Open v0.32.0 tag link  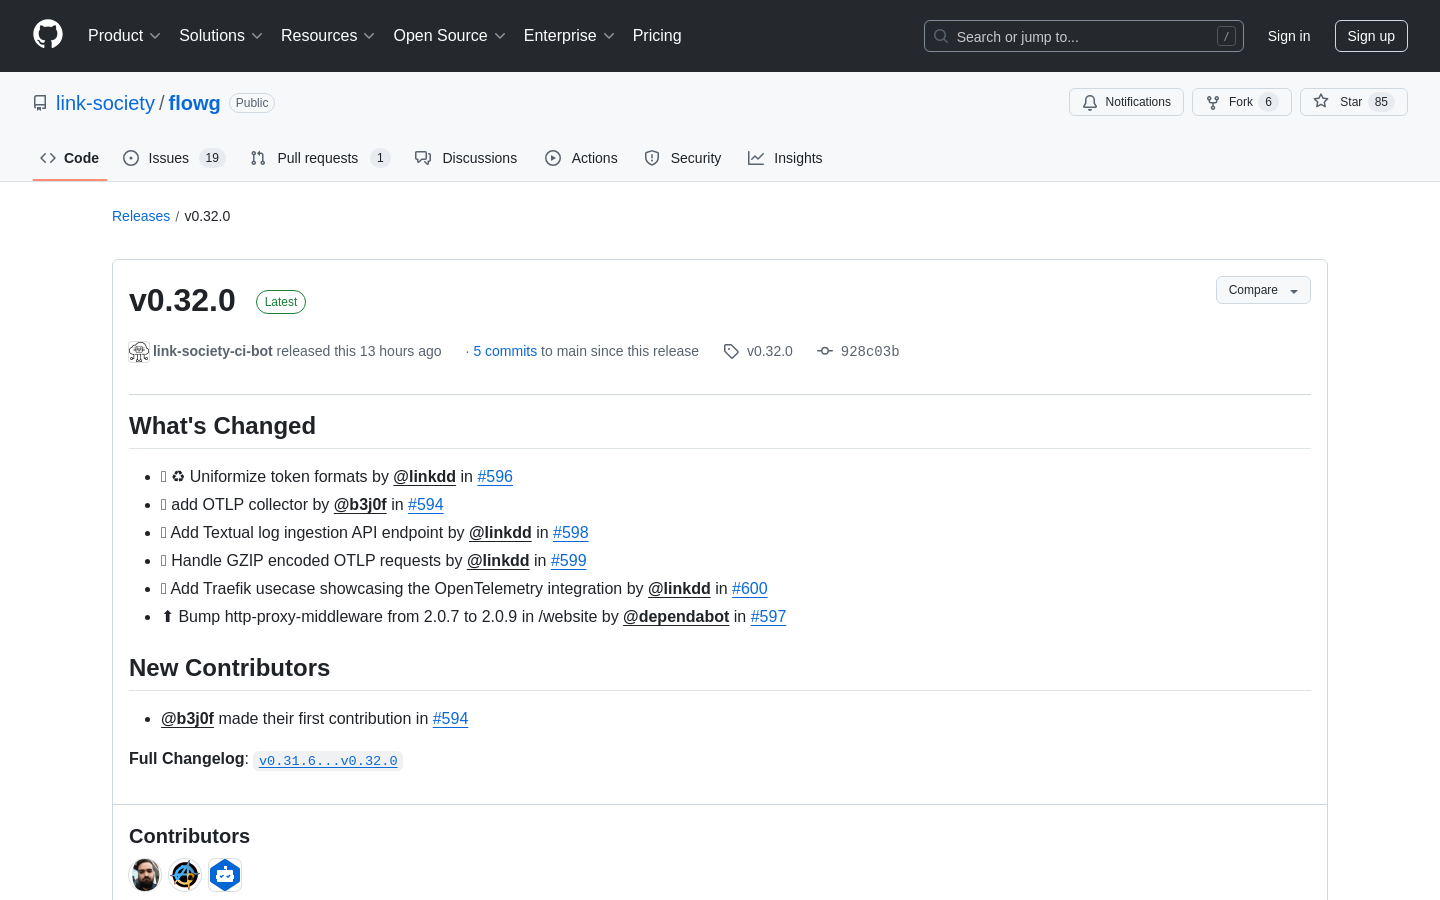(769, 351)
